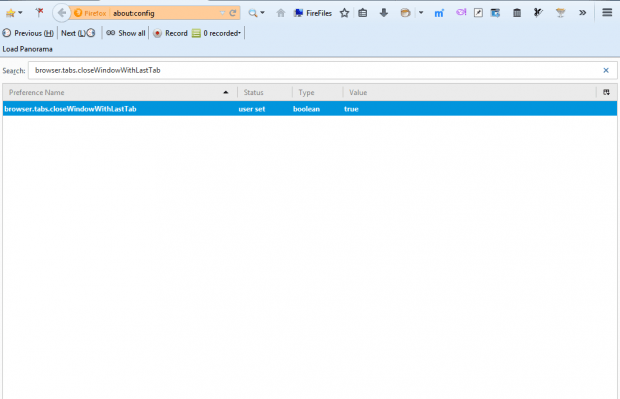Start recording with the Record button
This screenshot has height=399, width=620.
(x=170, y=33)
